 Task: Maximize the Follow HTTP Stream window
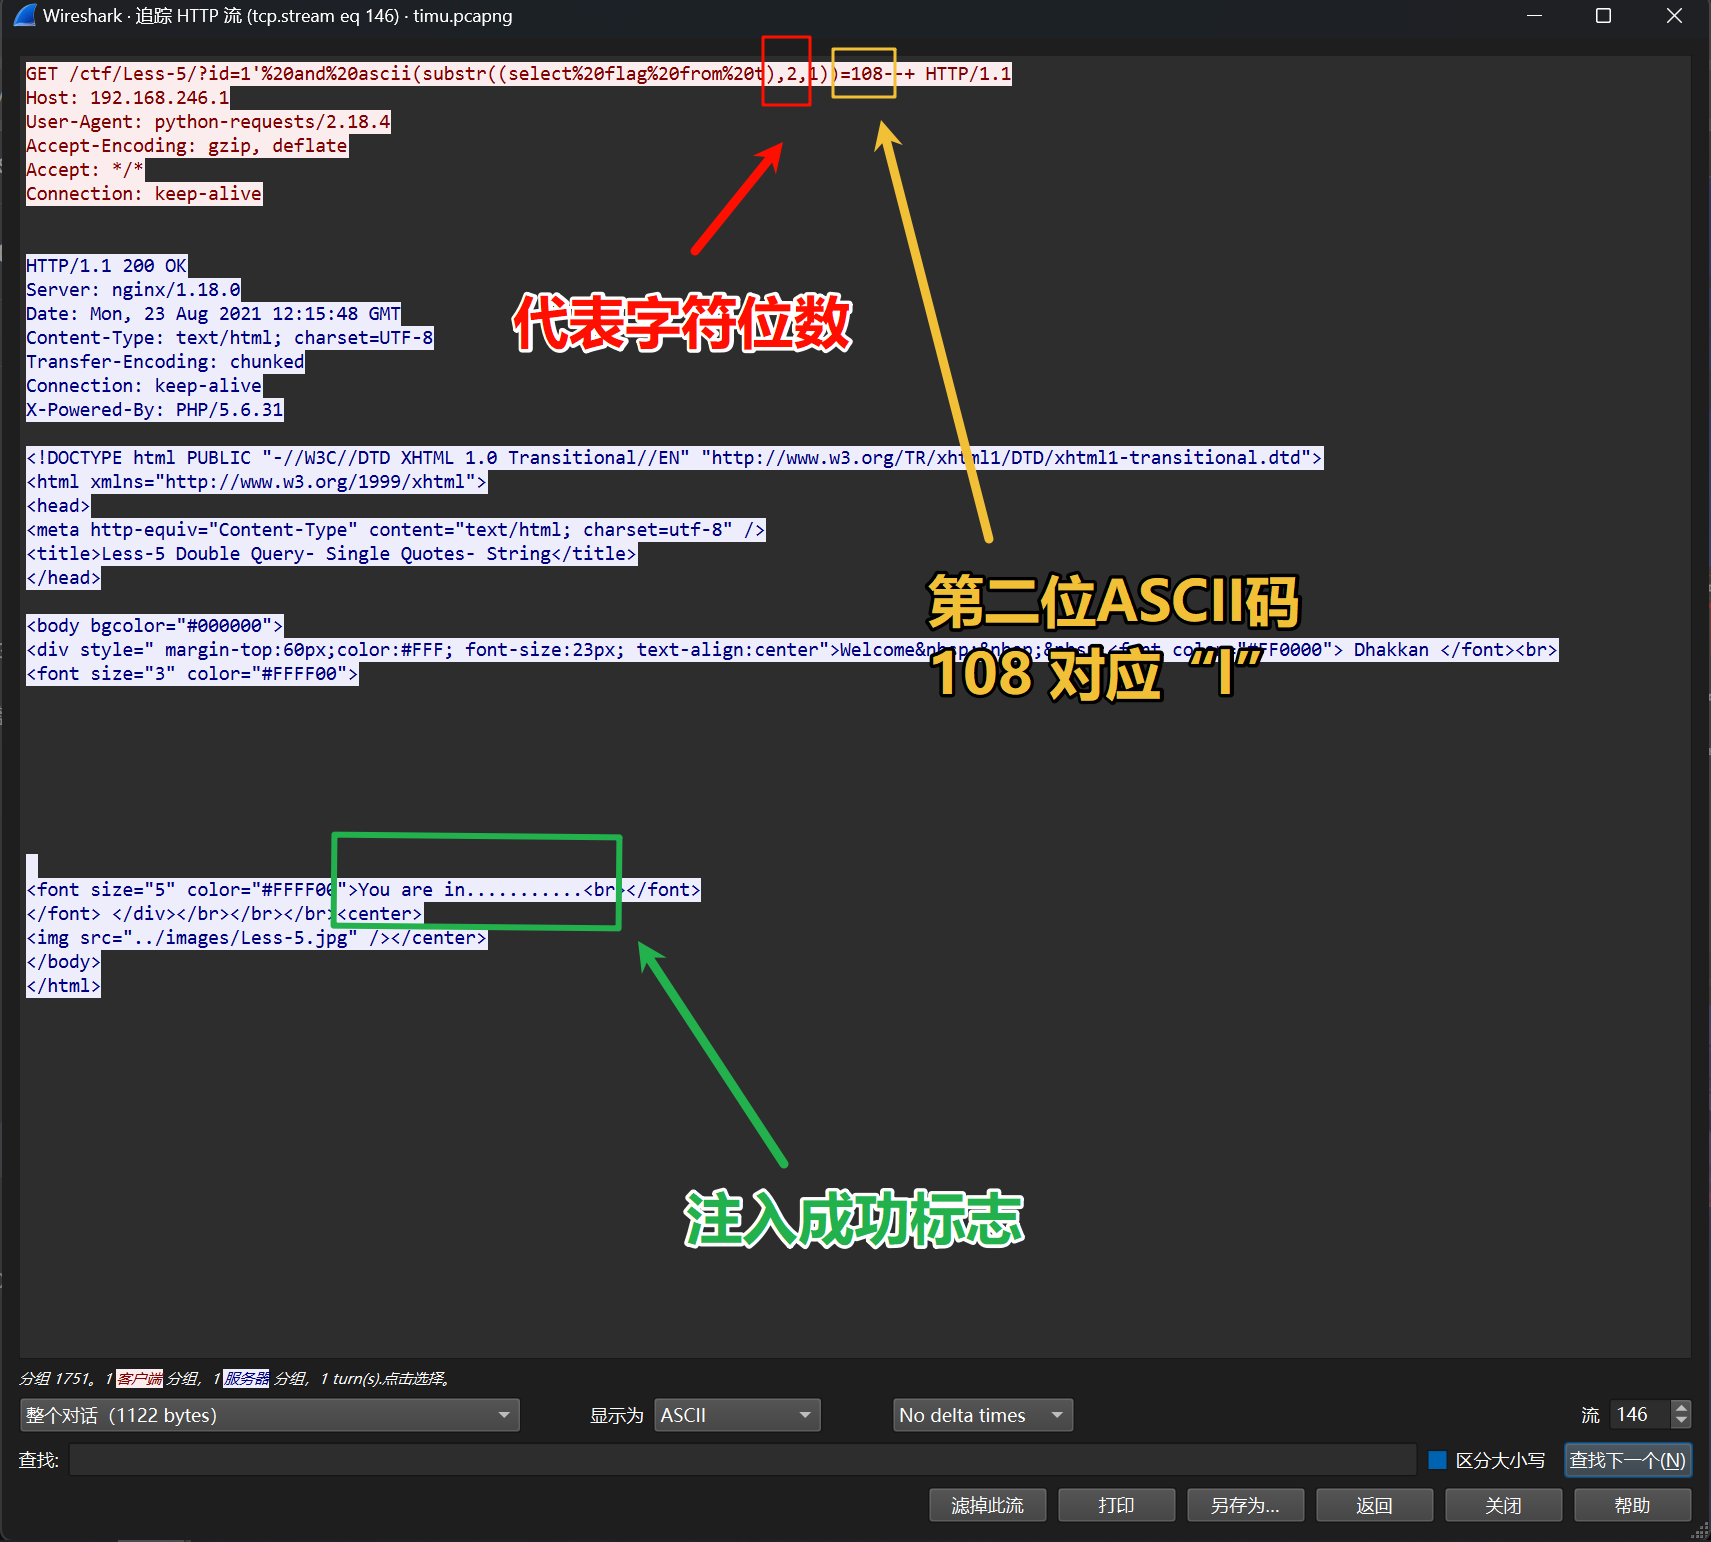[1603, 16]
